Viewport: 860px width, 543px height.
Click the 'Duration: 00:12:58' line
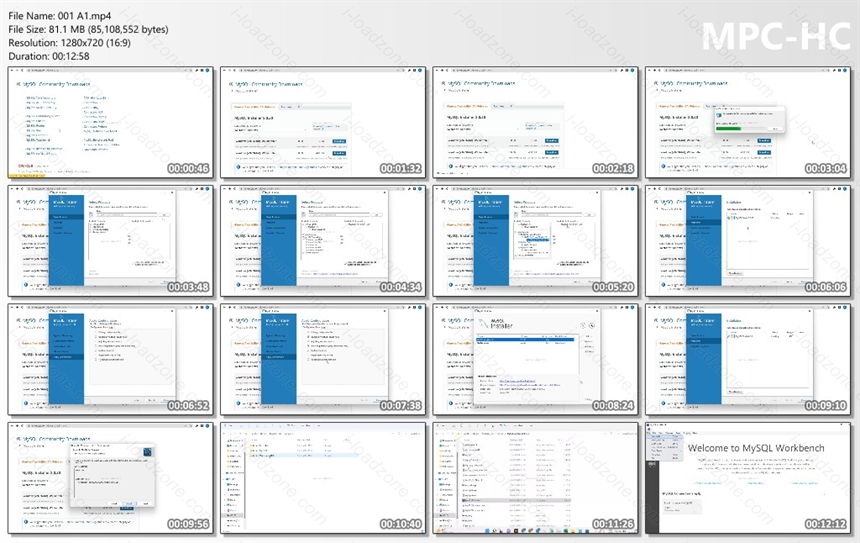click(x=49, y=56)
